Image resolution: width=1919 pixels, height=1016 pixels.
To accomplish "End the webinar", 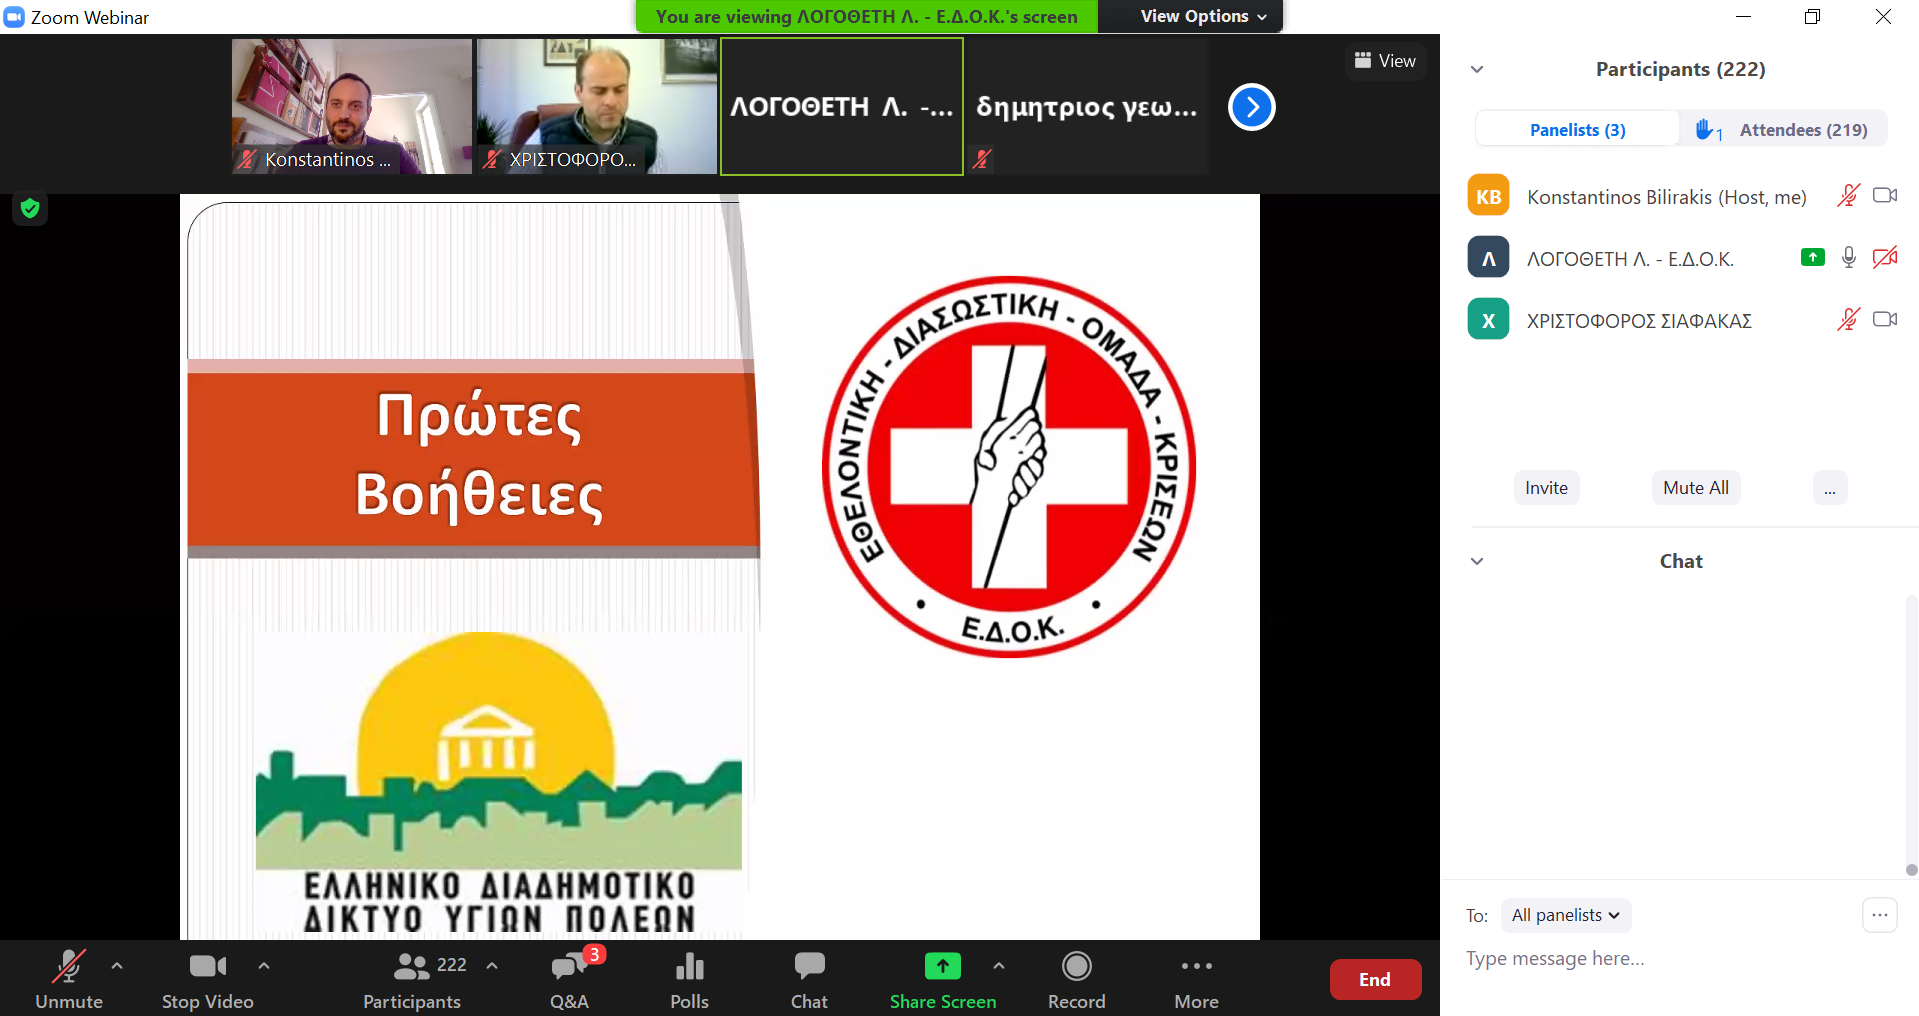I will [1375, 980].
